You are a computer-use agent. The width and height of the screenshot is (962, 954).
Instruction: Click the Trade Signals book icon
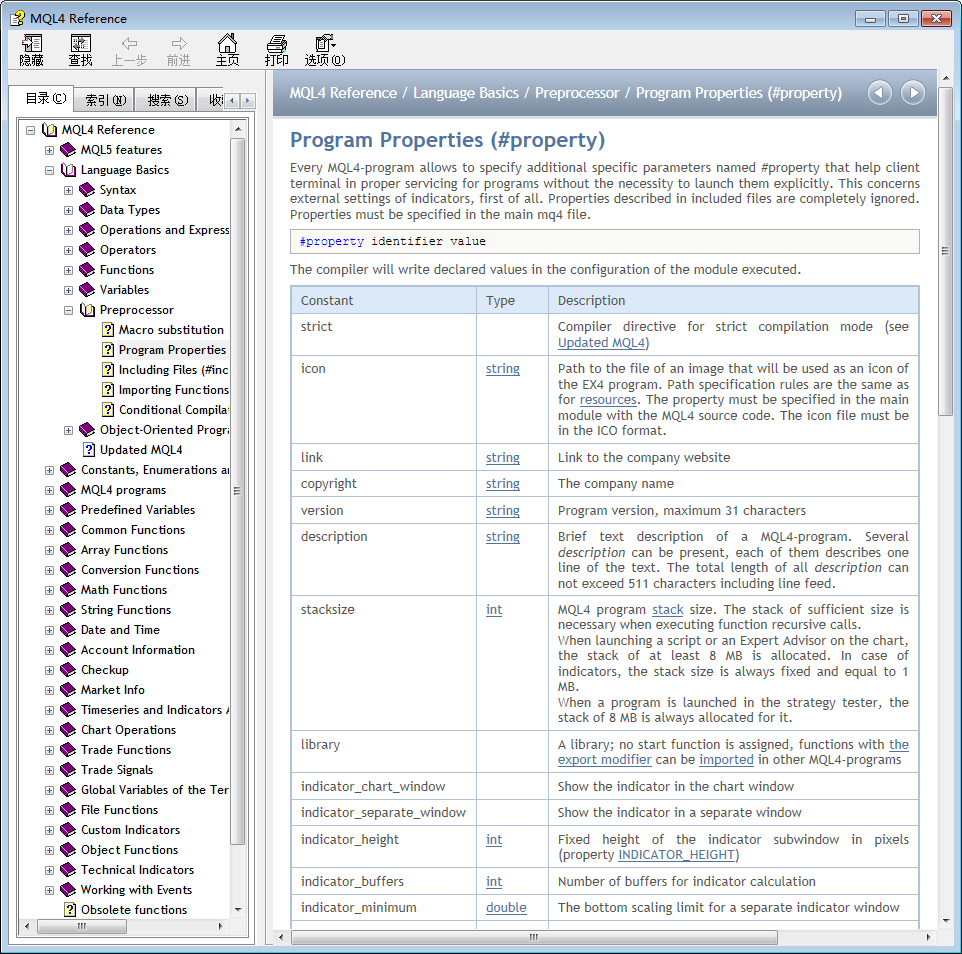tap(68, 770)
